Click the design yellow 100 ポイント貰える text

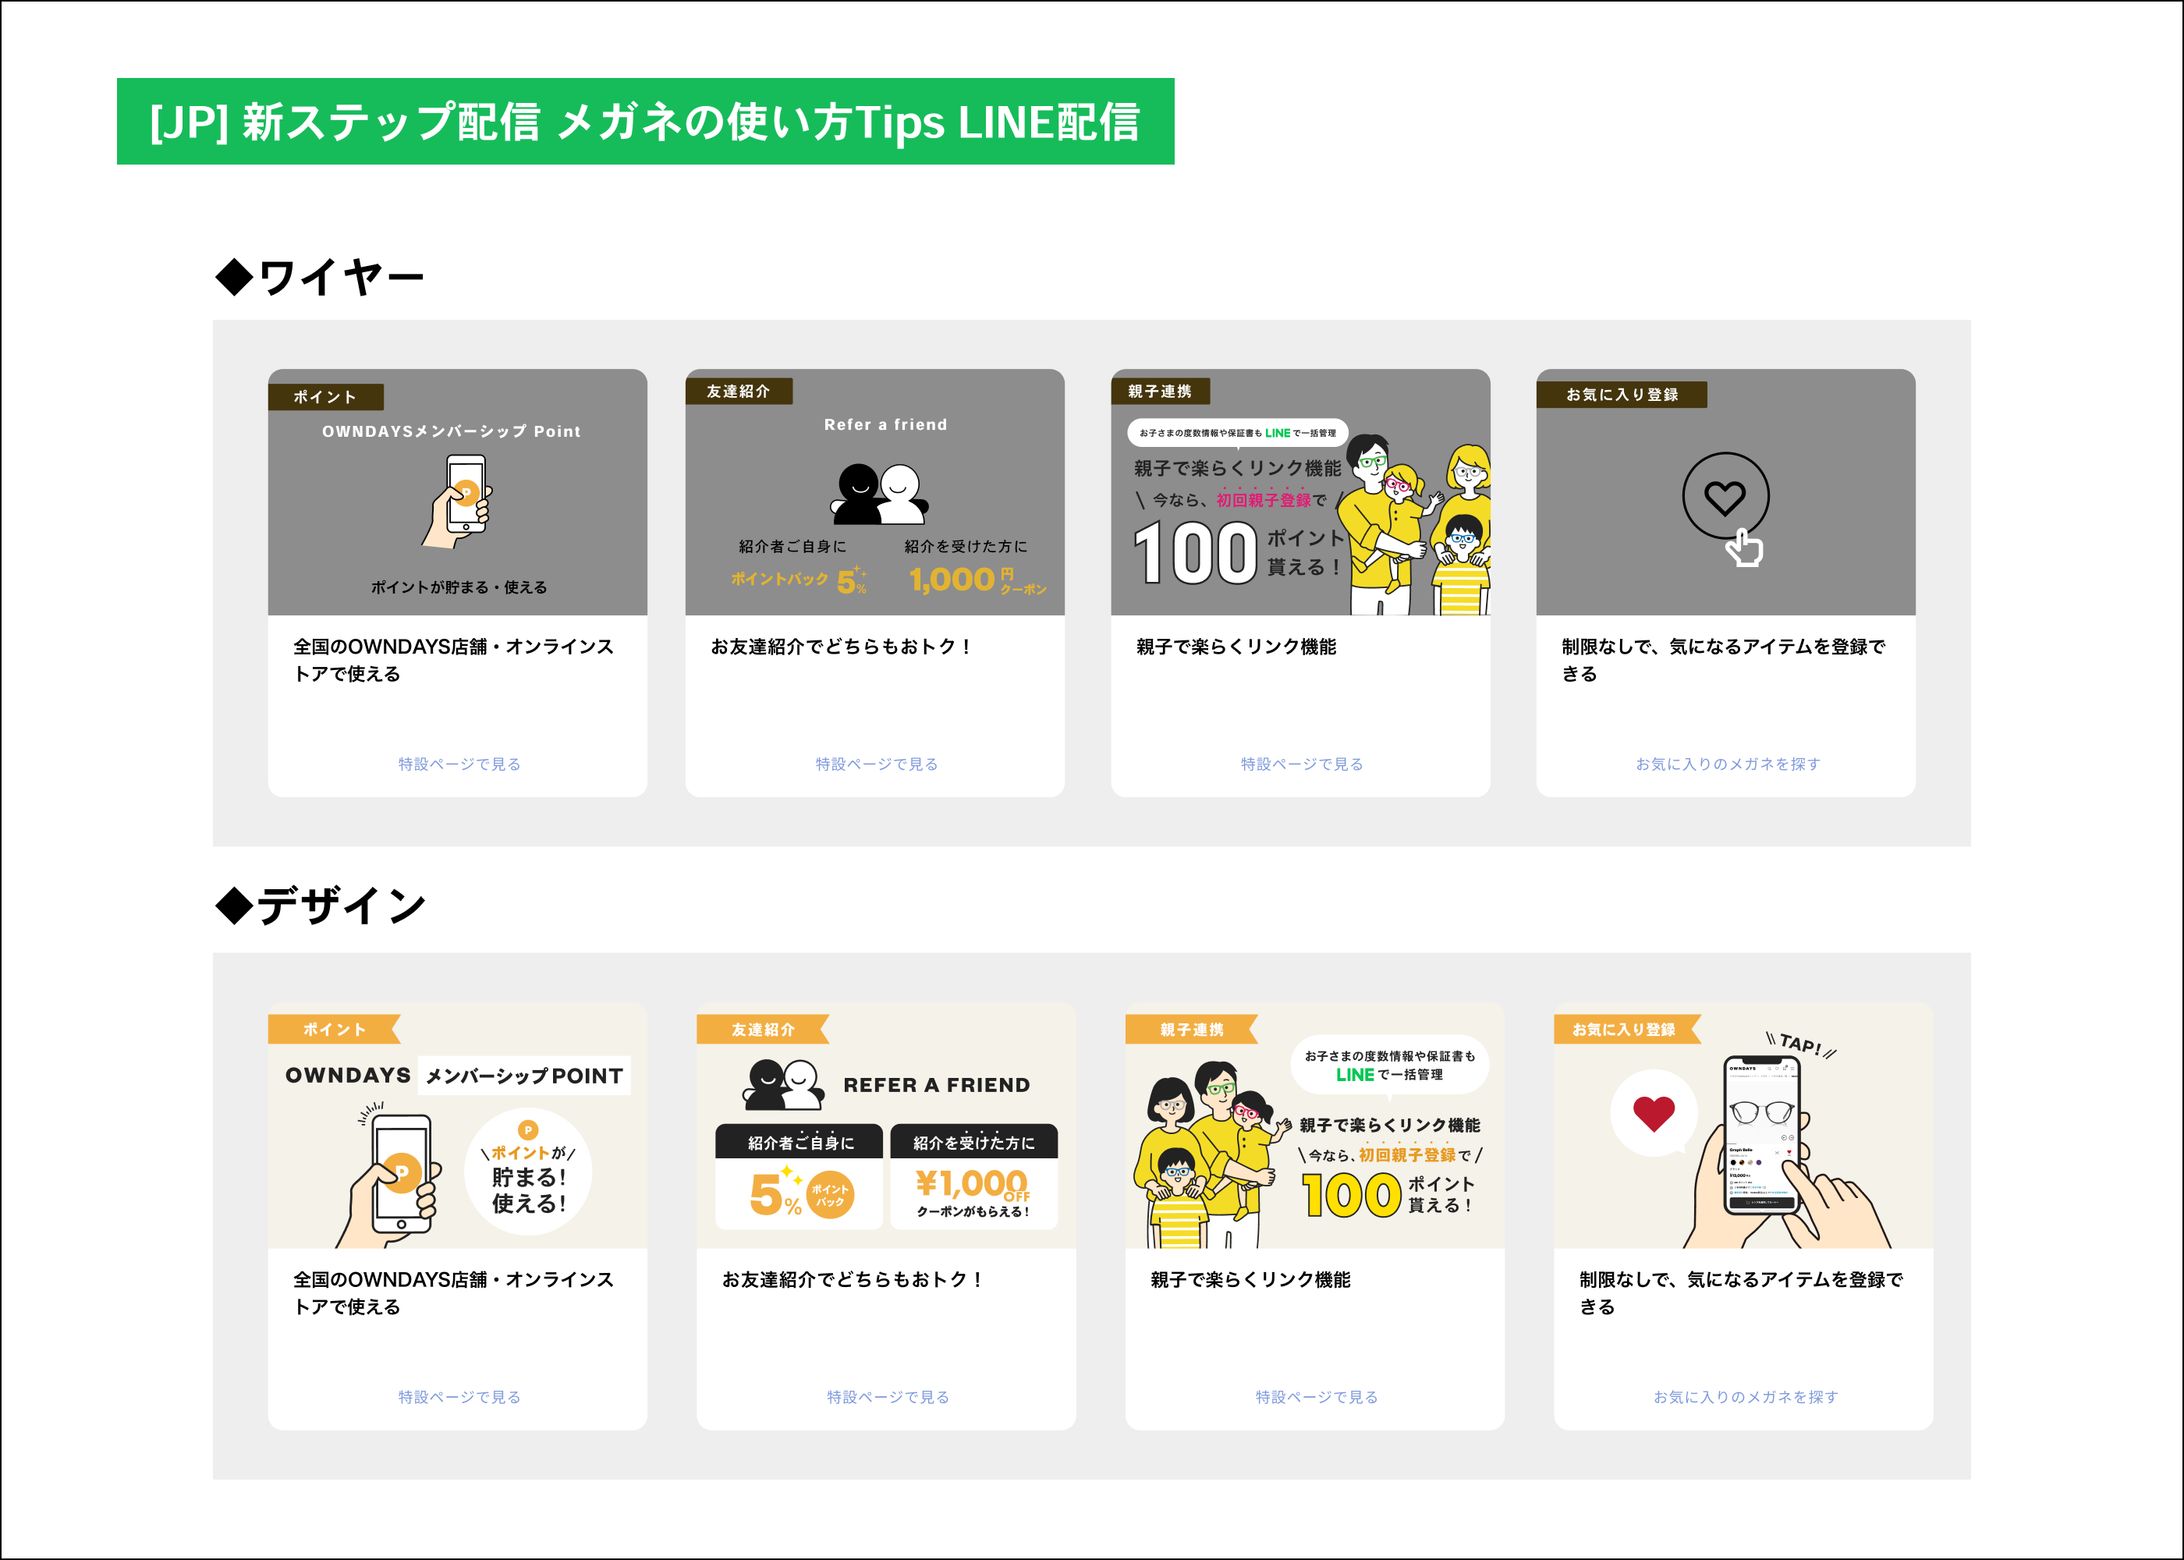coord(1388,1194)
